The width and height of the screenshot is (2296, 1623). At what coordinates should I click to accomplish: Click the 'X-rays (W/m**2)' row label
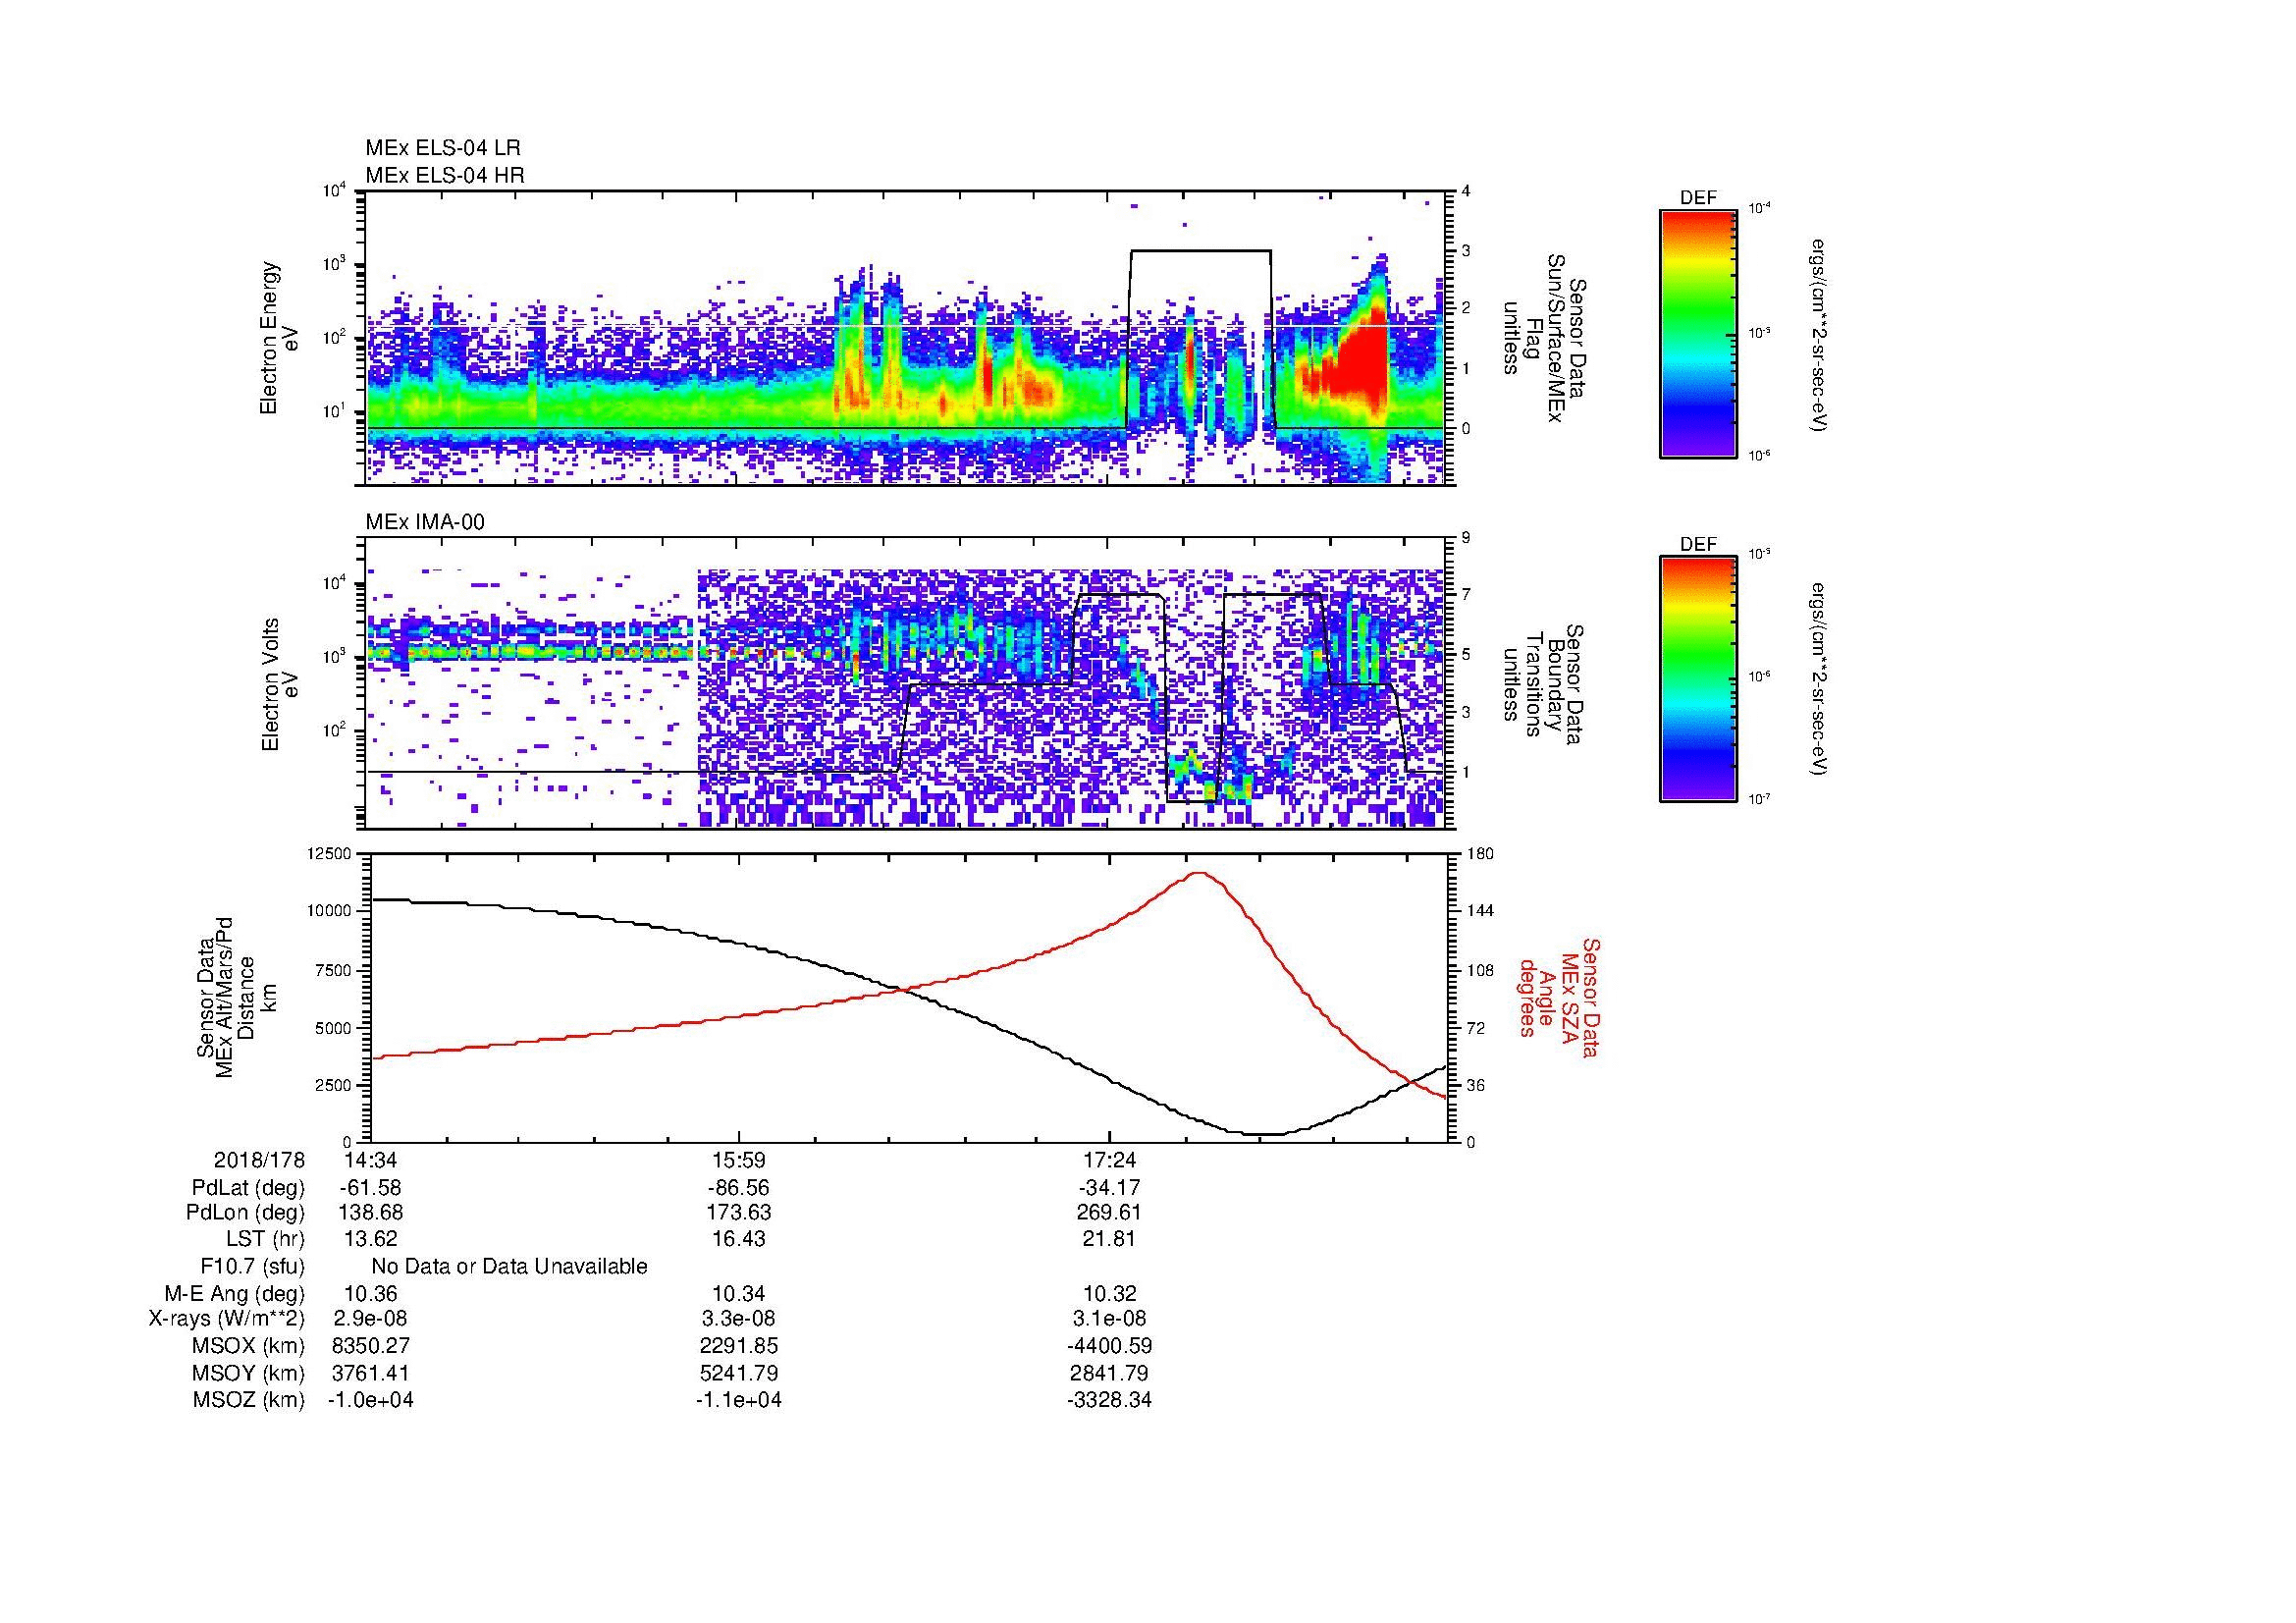point(227,1320)
